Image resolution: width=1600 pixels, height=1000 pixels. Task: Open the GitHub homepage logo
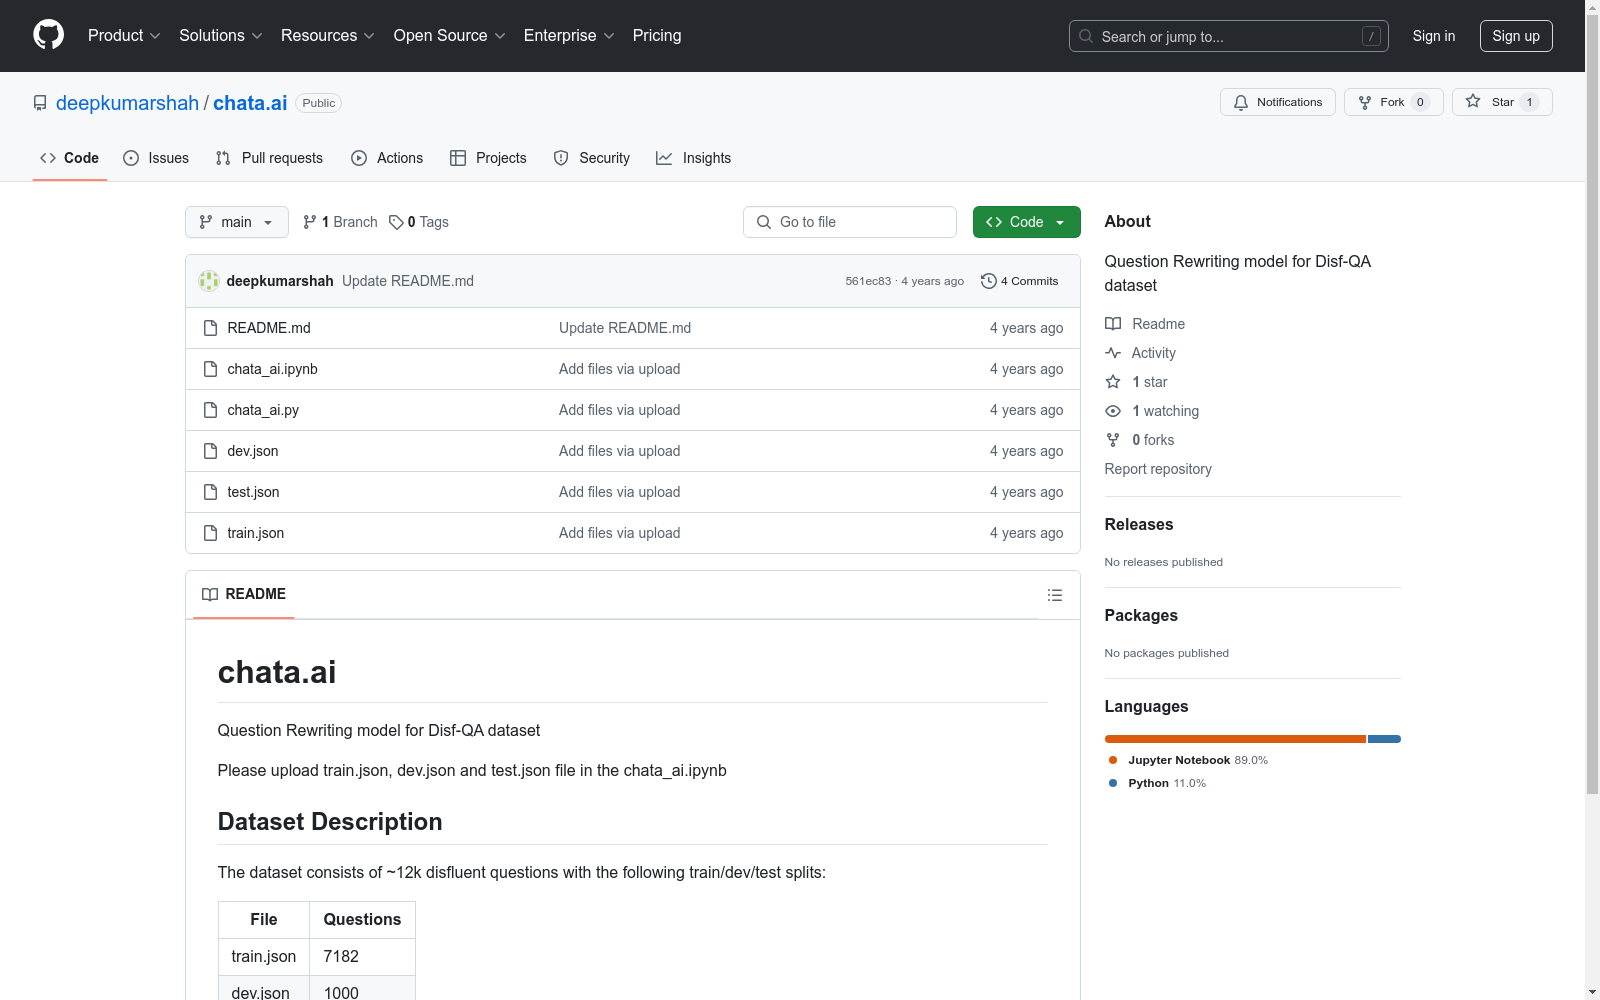point(48,35)
